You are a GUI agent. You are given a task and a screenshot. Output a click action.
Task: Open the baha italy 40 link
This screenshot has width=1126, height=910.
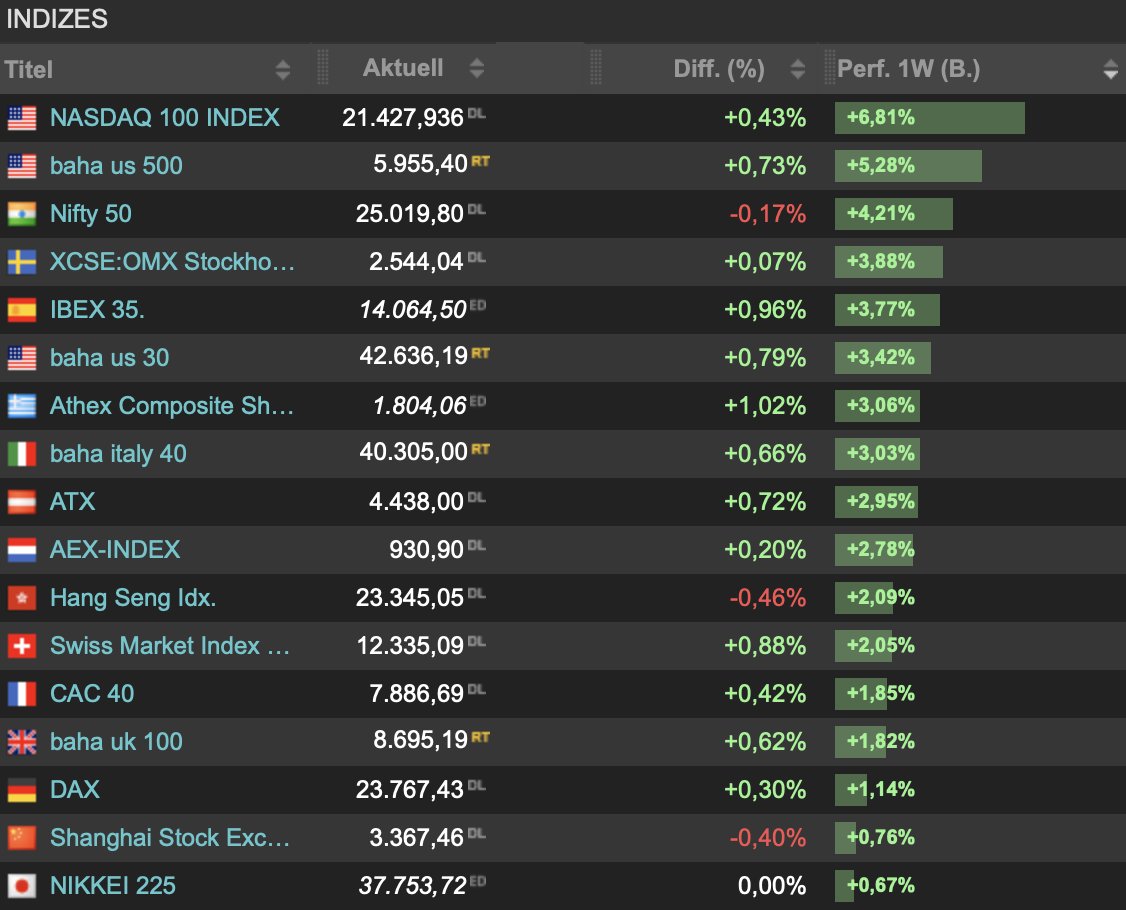pyautogui.click(x=118, y=454)
